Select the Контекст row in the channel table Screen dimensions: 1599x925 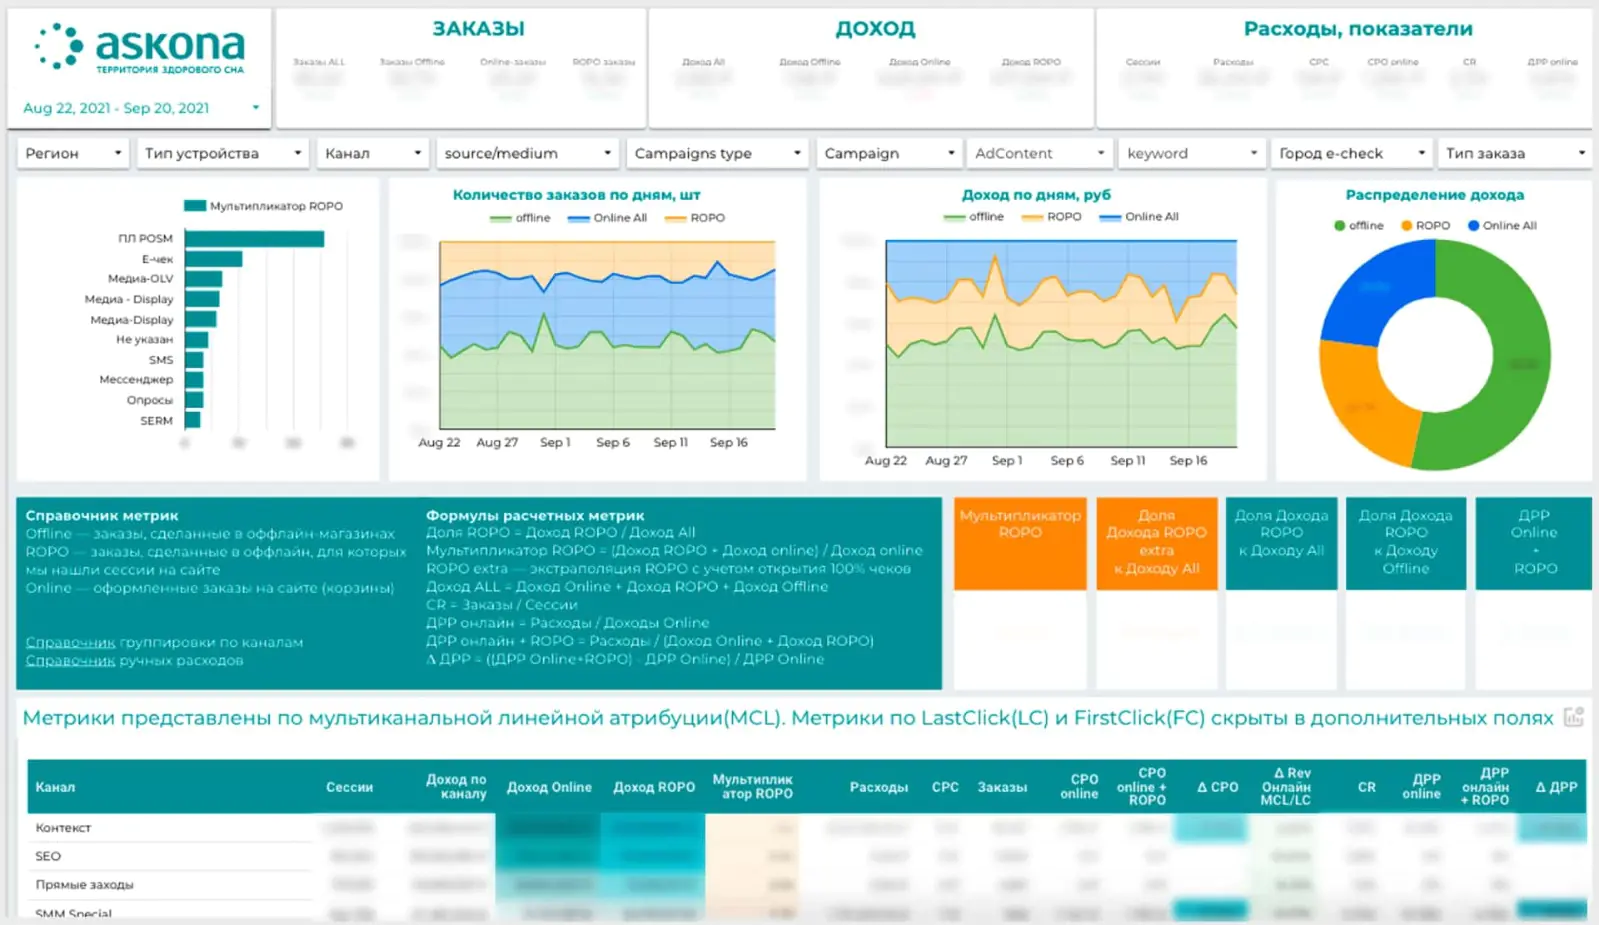(807, 828)
